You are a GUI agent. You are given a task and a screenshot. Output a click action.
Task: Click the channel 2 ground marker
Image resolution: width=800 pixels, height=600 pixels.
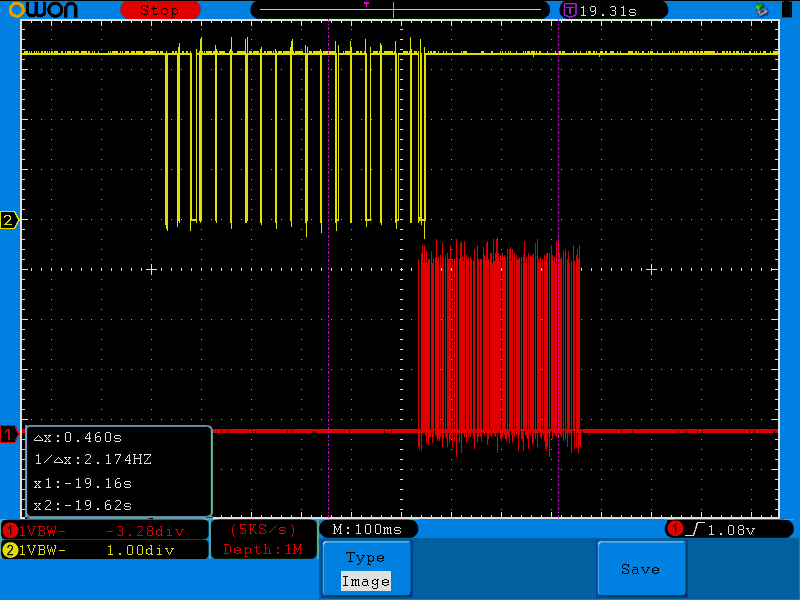point(9,220)
